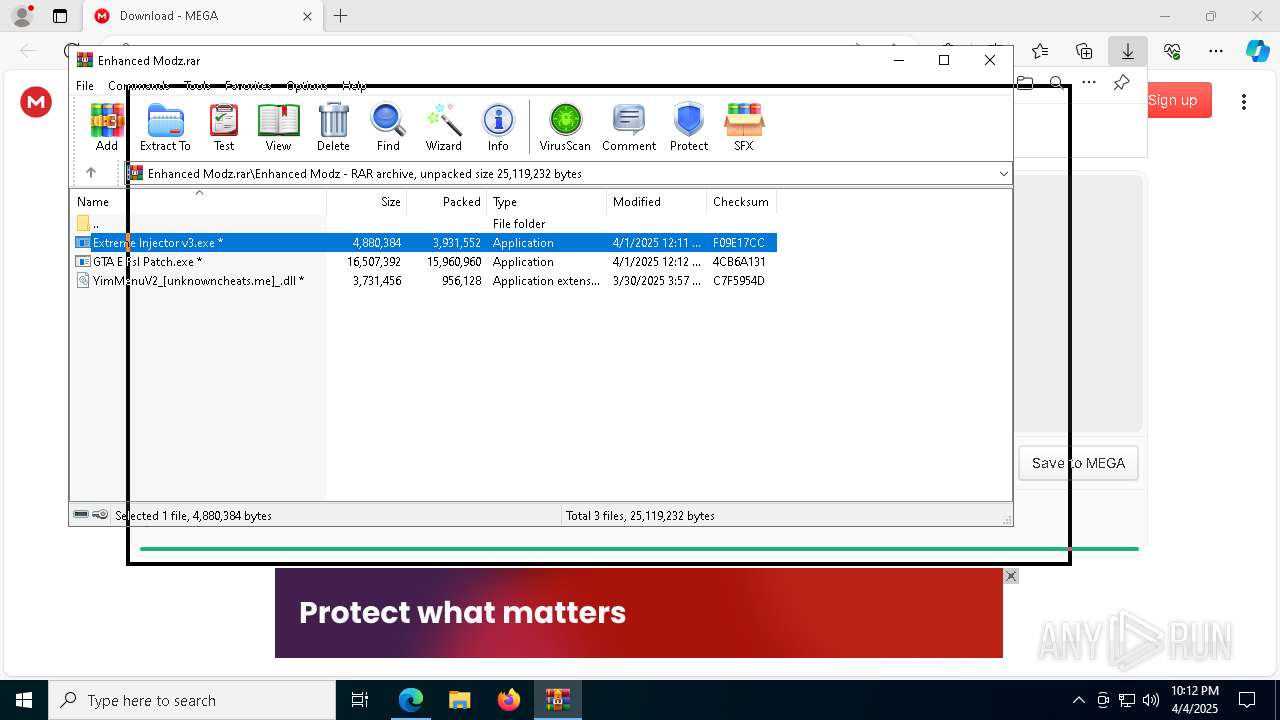
Task: Click the Delete trash can icon
Action: pos(333,127)
